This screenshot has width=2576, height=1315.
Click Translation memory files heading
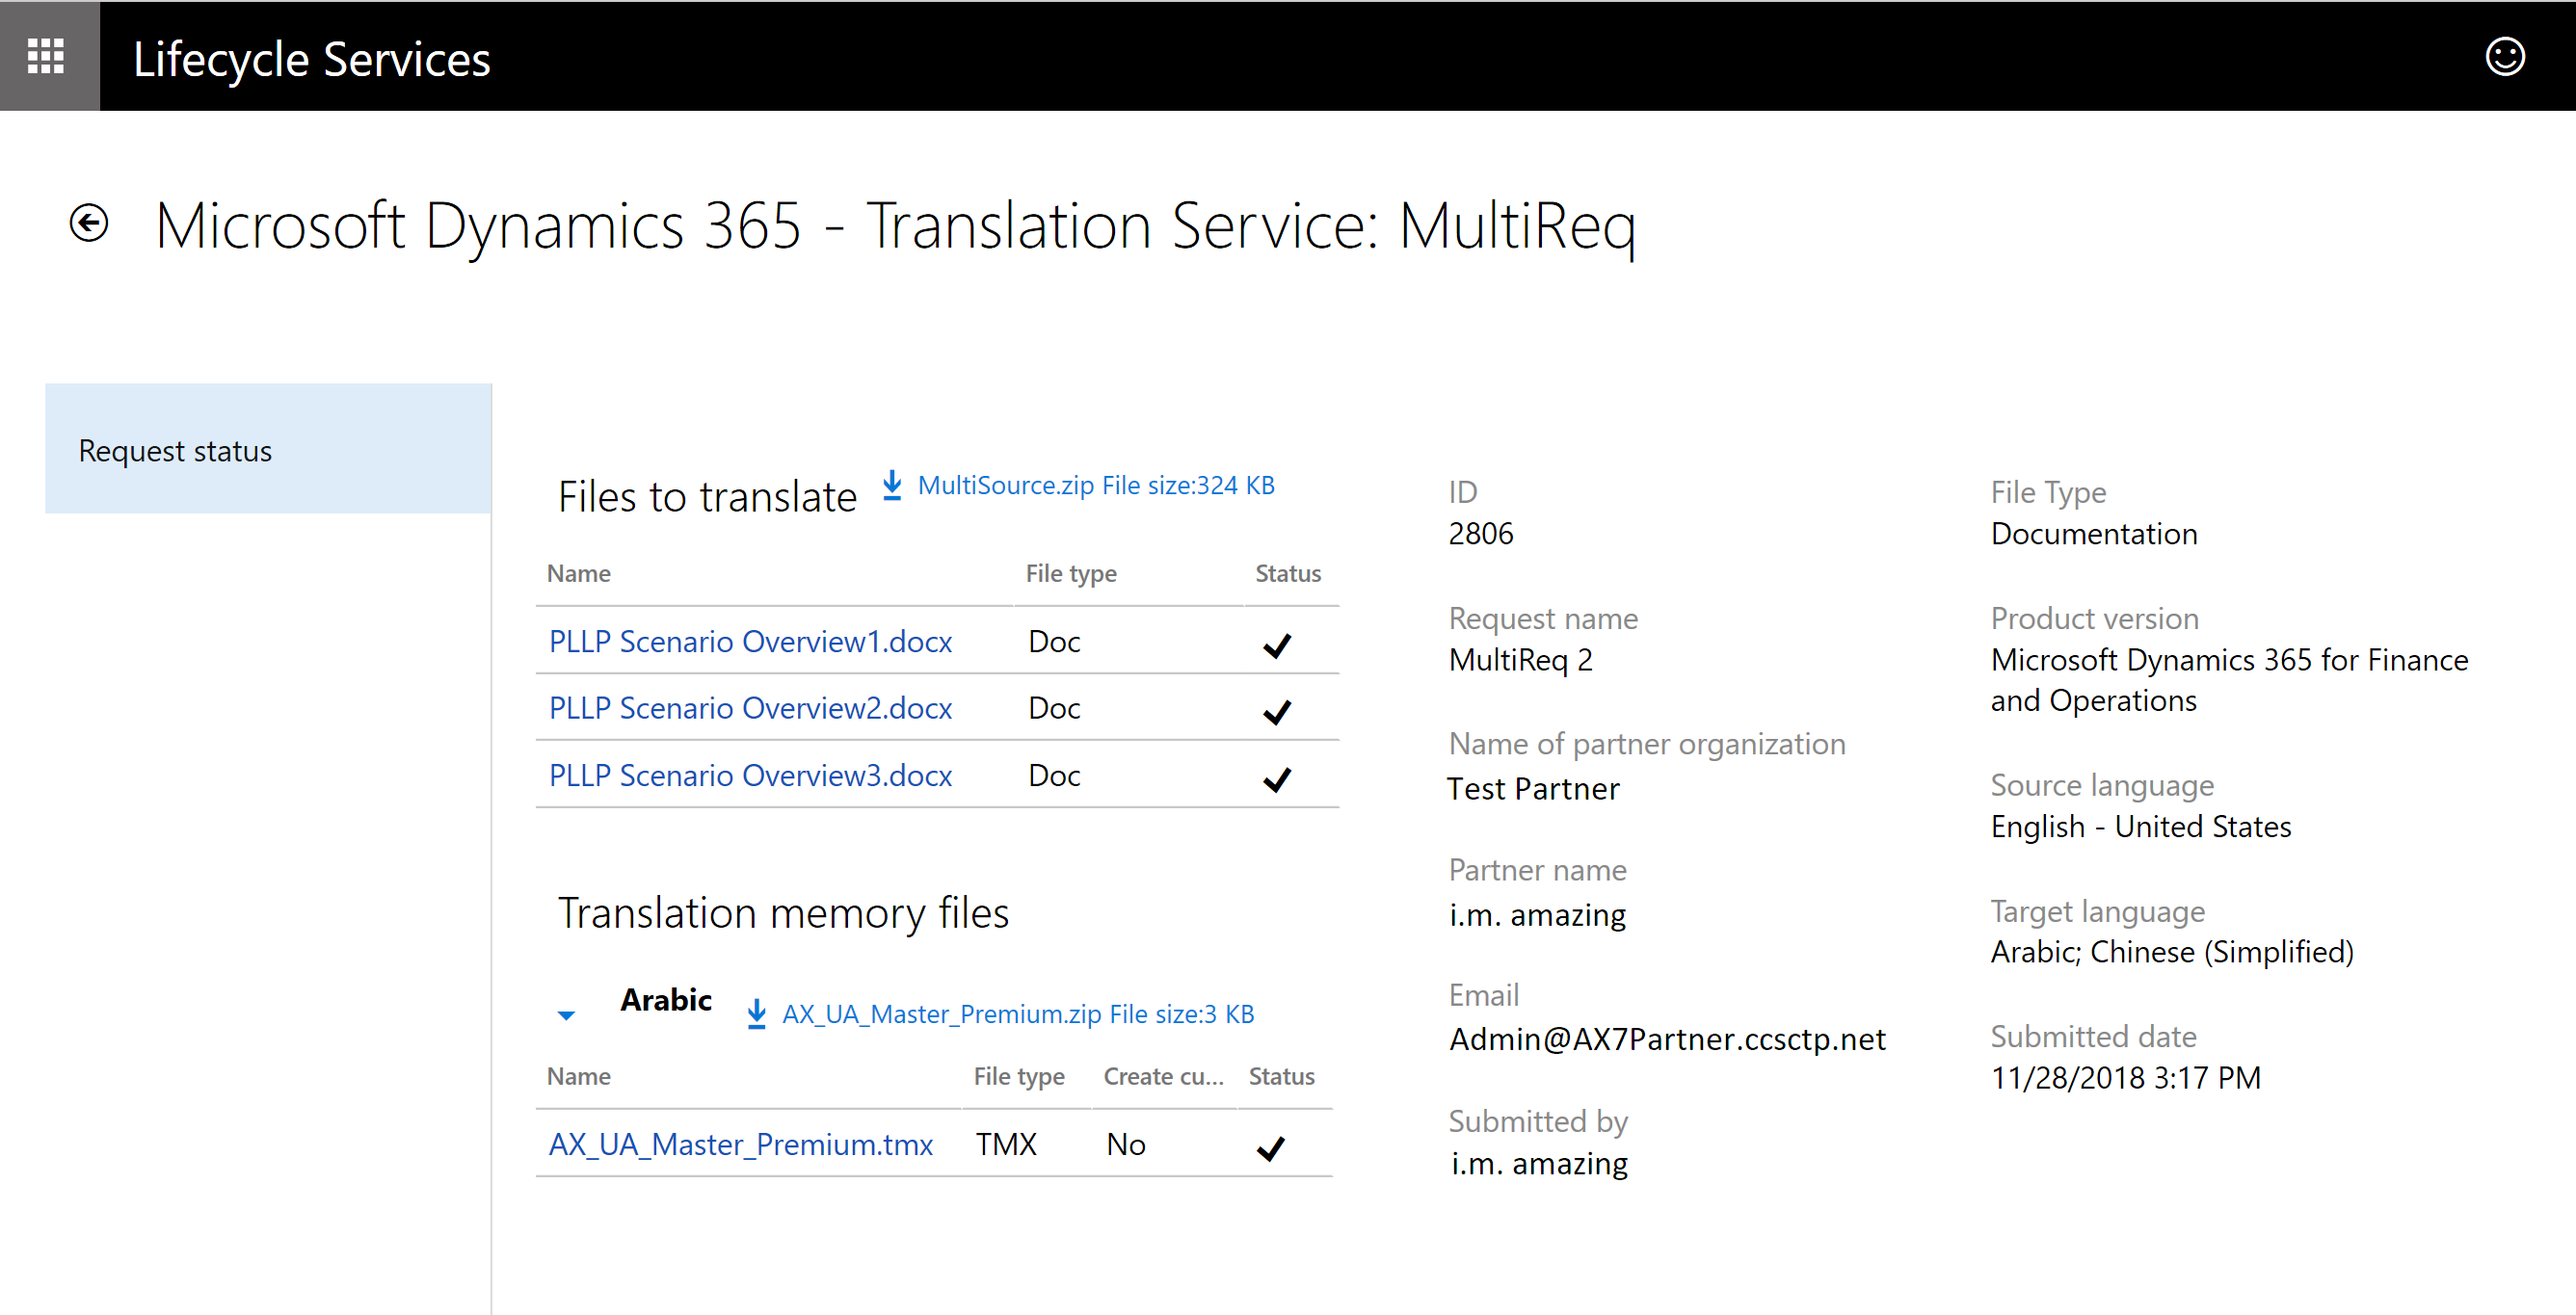[783, 913]
